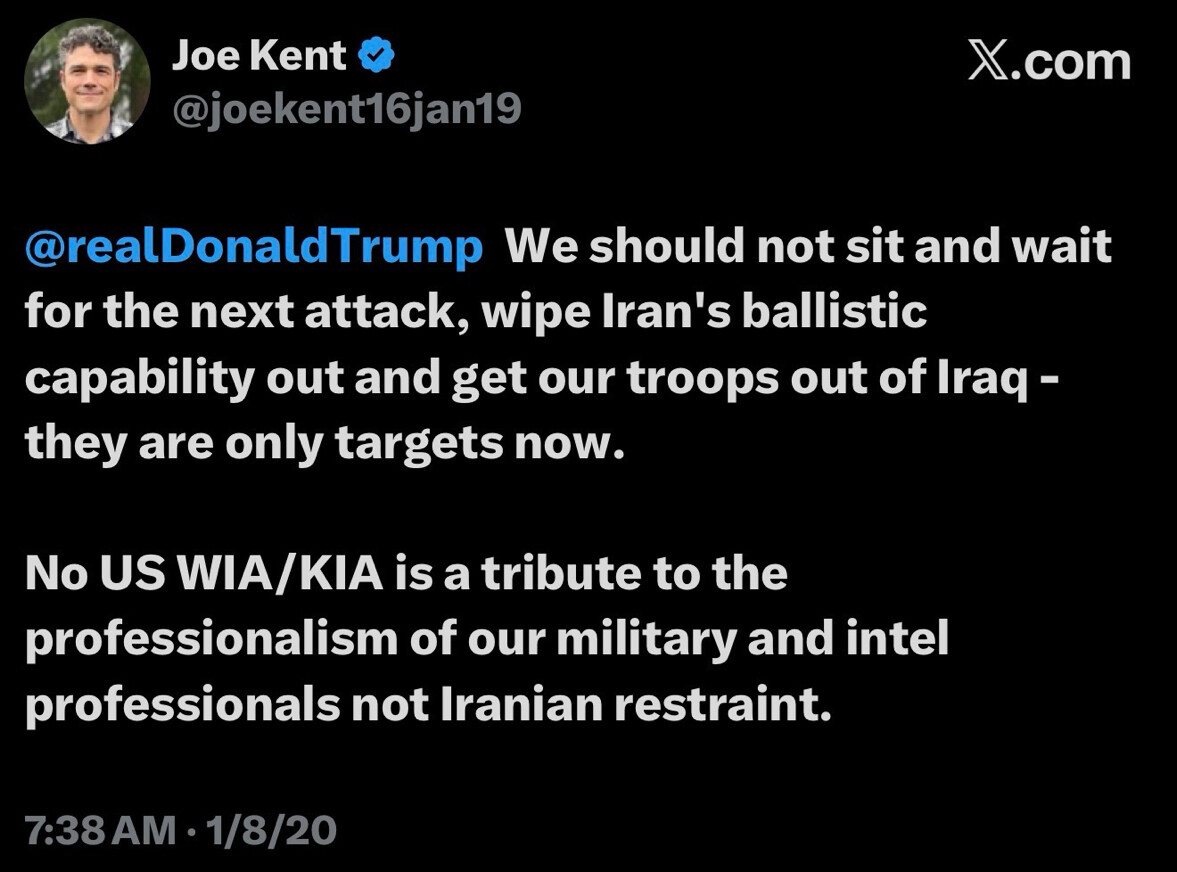Click the word "professionalism" in the post

pos(210,640)
